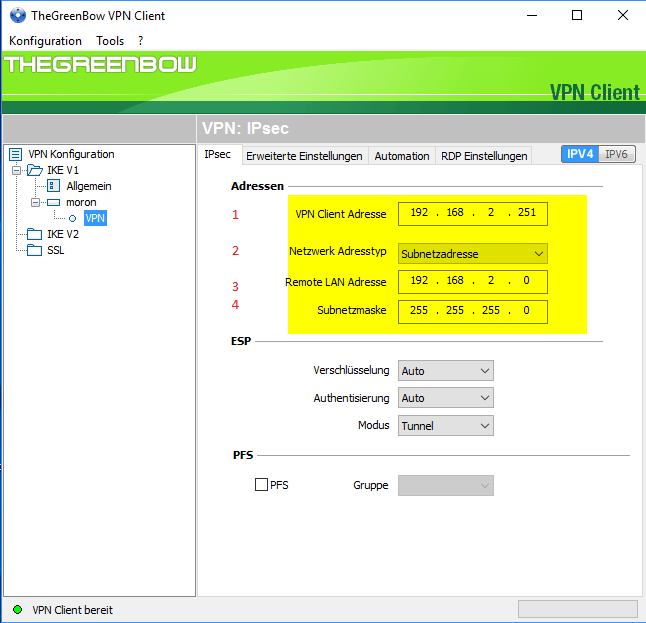This screenshot has height=623, width=646.
Task: Click the Subnetzmaske field
Action: pyautogui.click(x=473, y=312)
